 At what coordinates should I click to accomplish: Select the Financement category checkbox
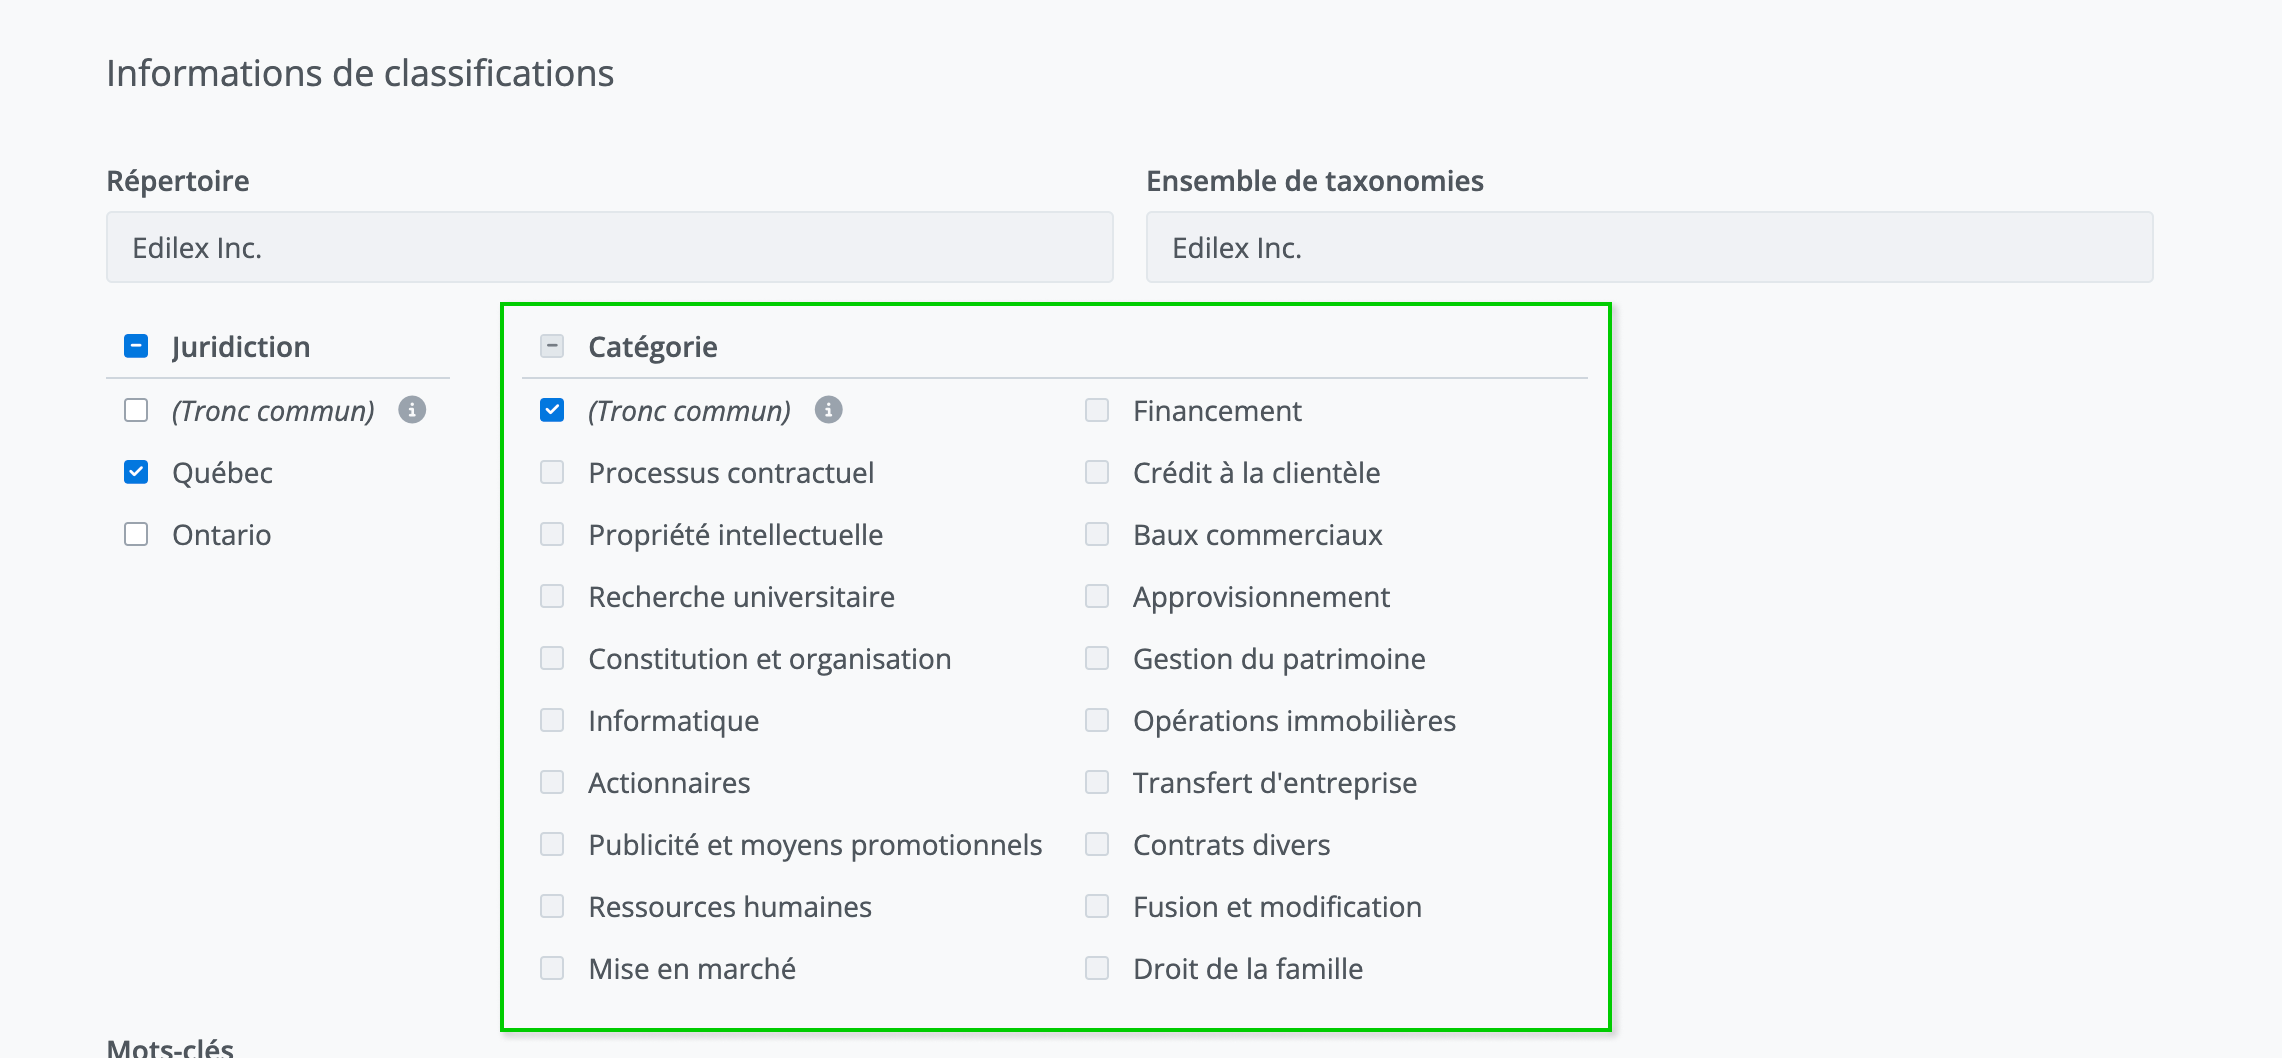[x=1097, y=410]
